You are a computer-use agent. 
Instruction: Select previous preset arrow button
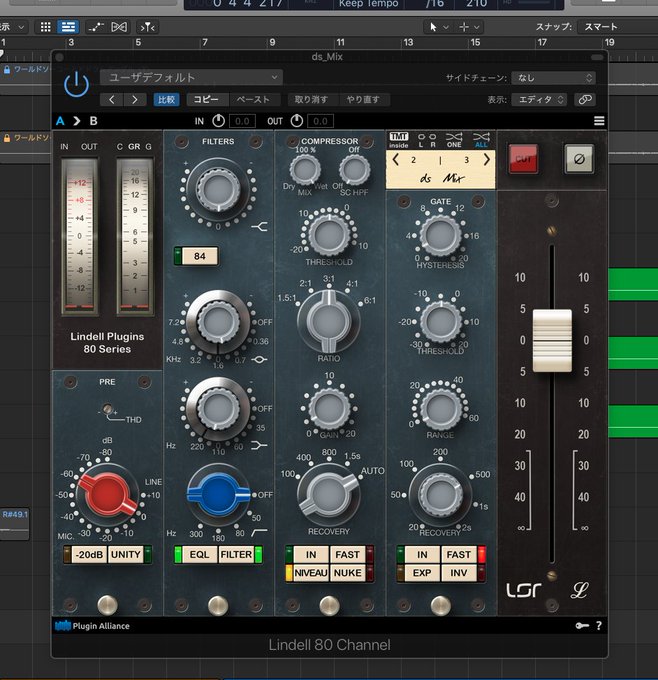pos(112,100)
